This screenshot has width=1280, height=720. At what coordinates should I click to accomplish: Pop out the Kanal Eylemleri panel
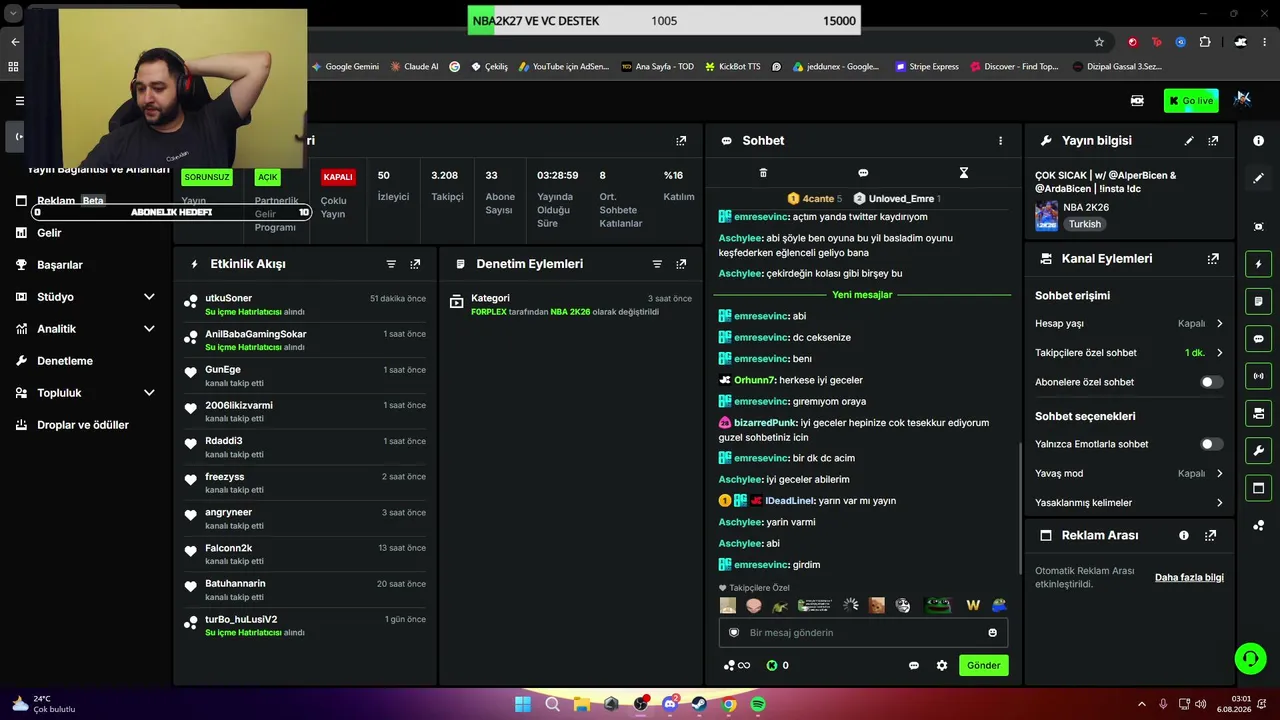tap(1213, 258)
